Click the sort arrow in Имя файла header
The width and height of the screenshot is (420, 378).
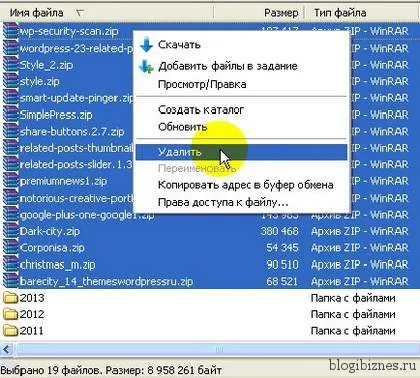pos(80,13)
